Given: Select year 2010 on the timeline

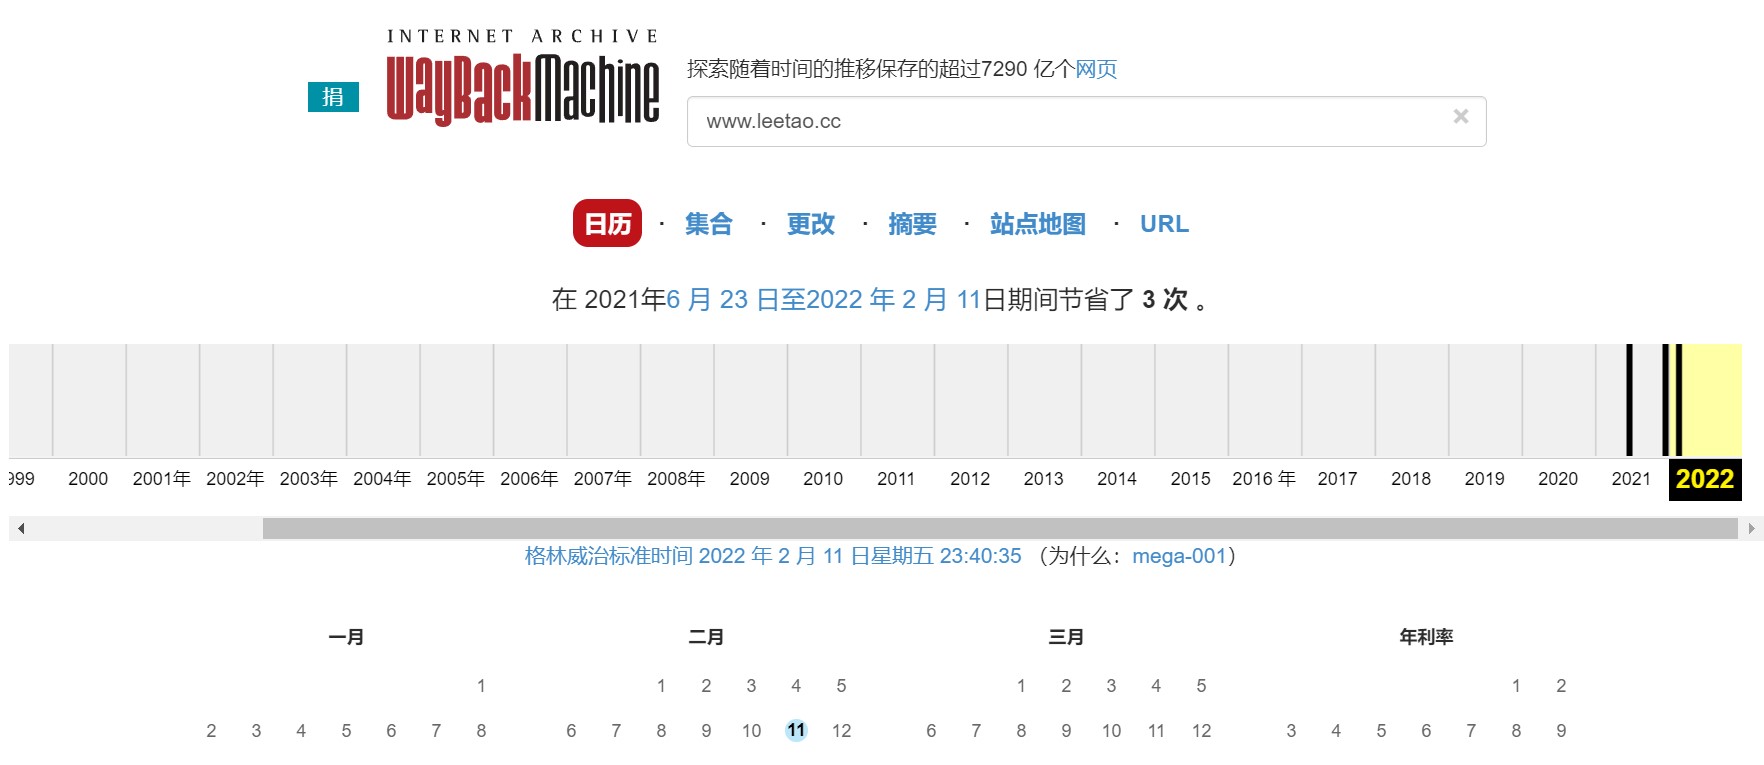Looking at the screenshot, I should pos(823,479).
